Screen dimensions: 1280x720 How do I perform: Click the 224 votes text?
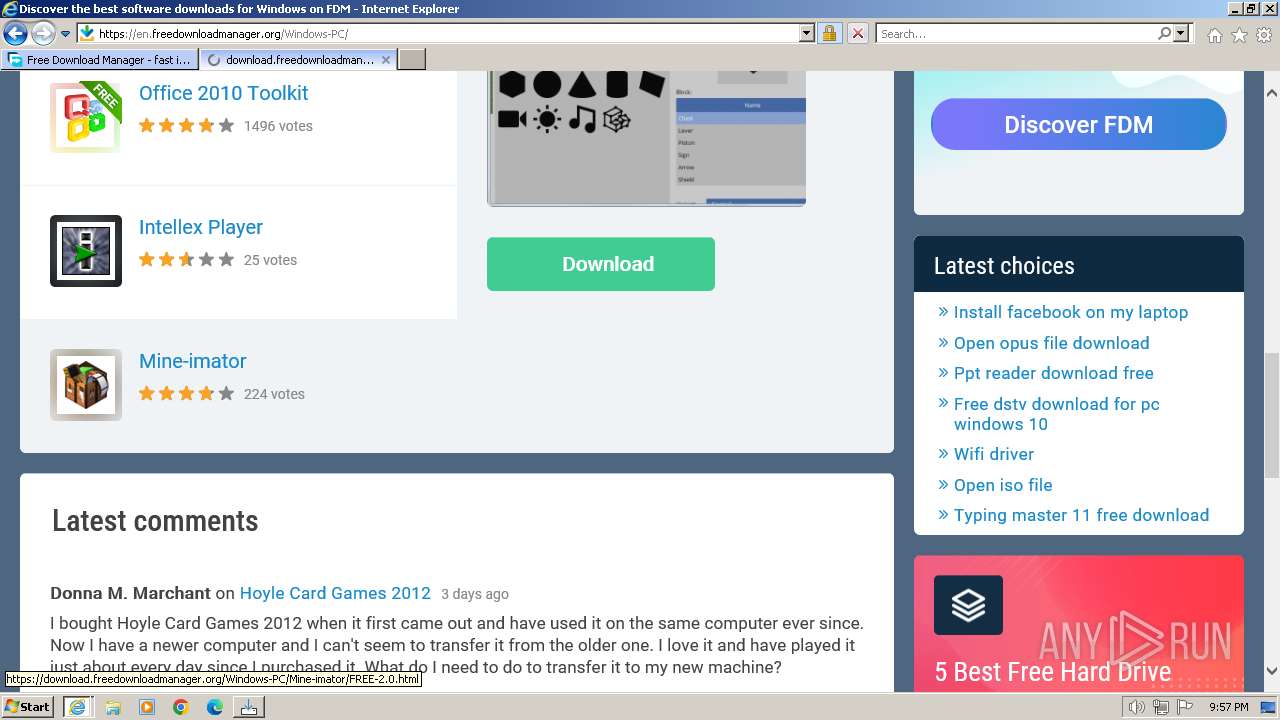click(x=274, y=394)
